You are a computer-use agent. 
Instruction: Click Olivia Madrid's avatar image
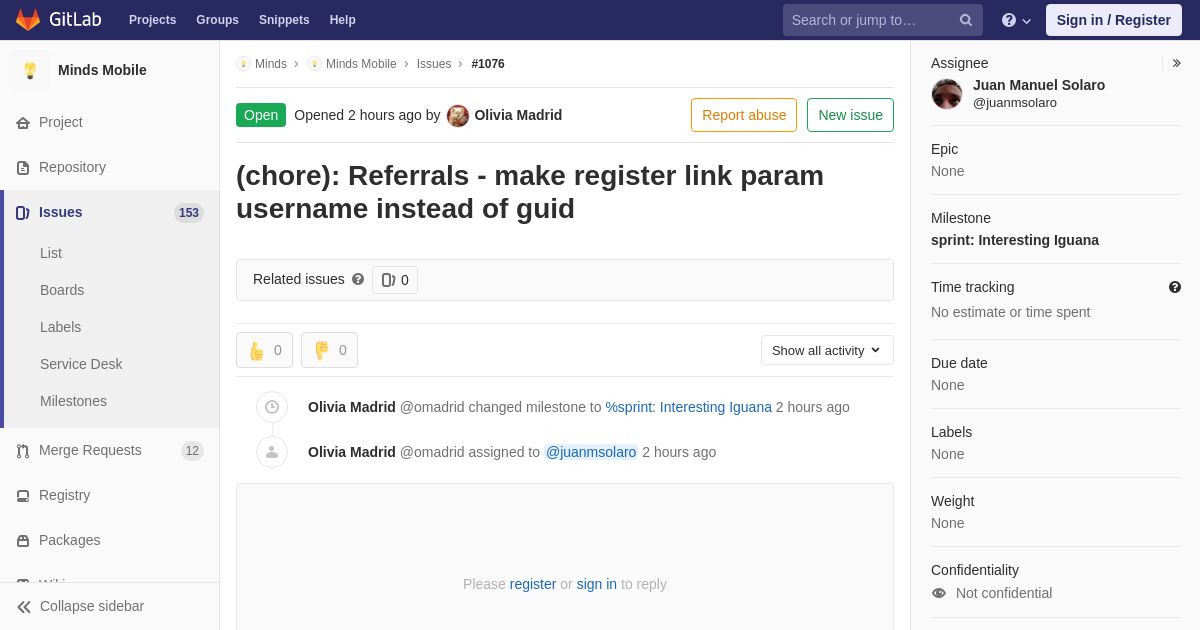click(458, 116)
